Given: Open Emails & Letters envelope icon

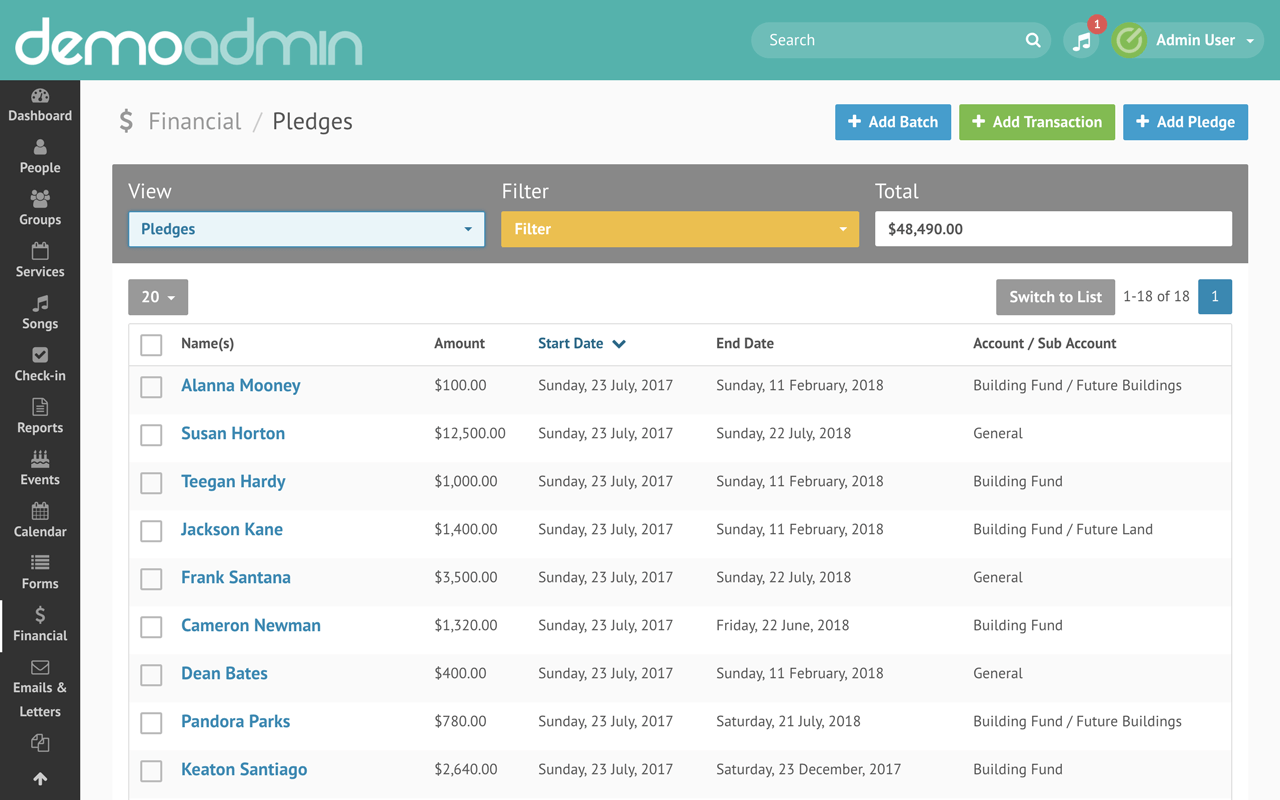Looking at the screenshot, I should point(40,667).
